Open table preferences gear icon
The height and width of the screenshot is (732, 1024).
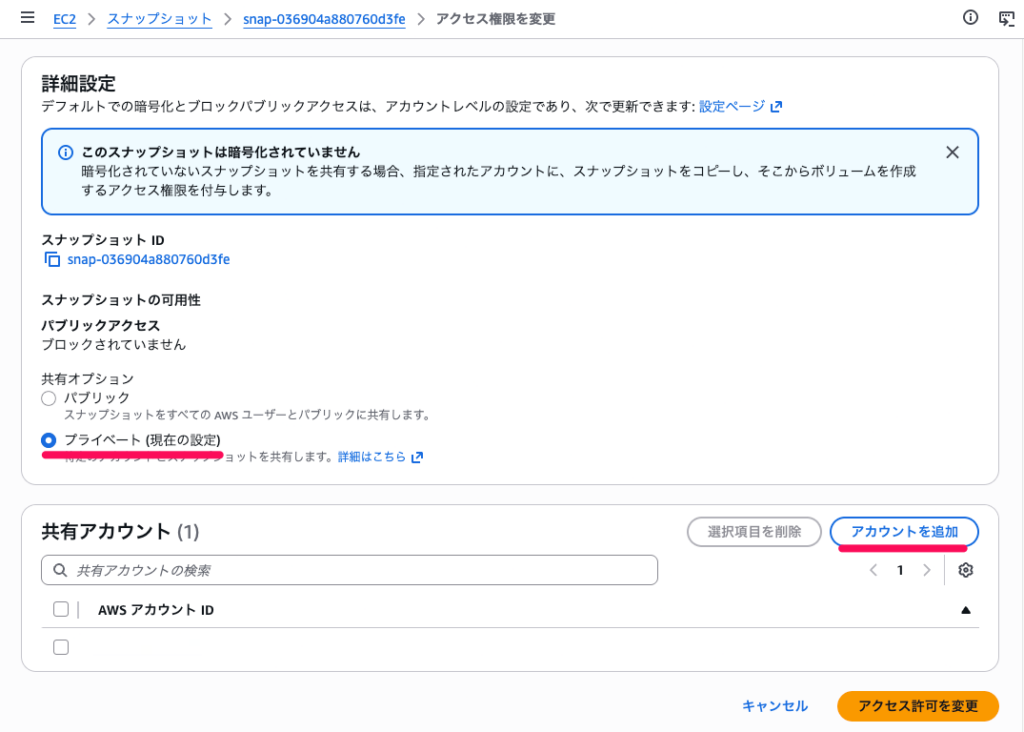[965, 570]
